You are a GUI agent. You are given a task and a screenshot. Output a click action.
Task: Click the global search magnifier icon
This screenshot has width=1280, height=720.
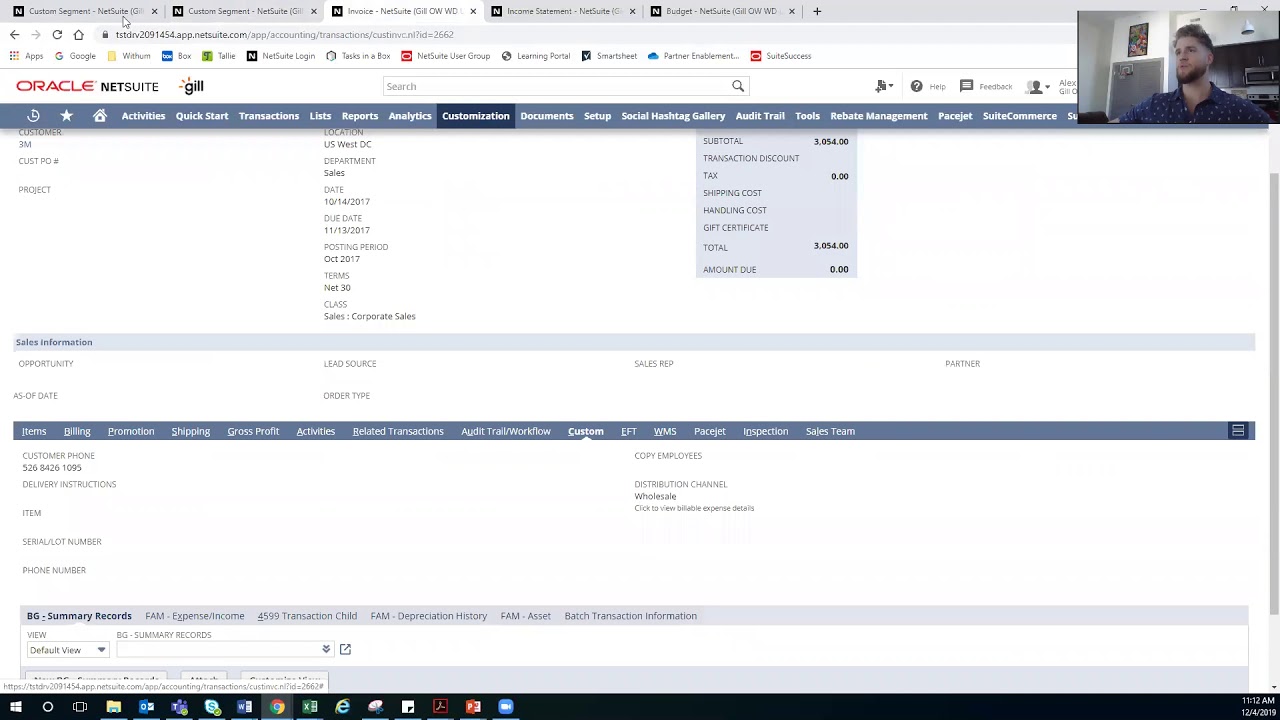tap(738, 86)
